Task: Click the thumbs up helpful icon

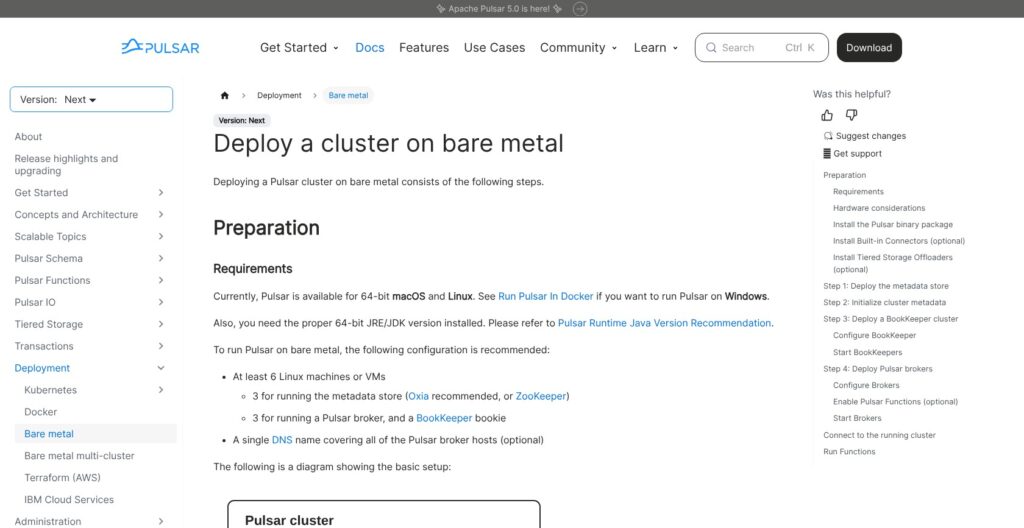Action: tap(827, 116)
